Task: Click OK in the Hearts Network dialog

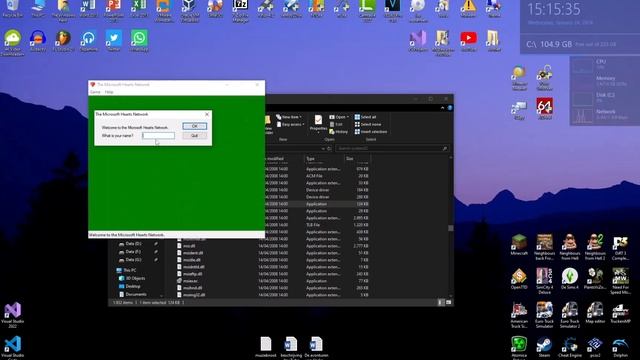Action: tap(194, 126)
